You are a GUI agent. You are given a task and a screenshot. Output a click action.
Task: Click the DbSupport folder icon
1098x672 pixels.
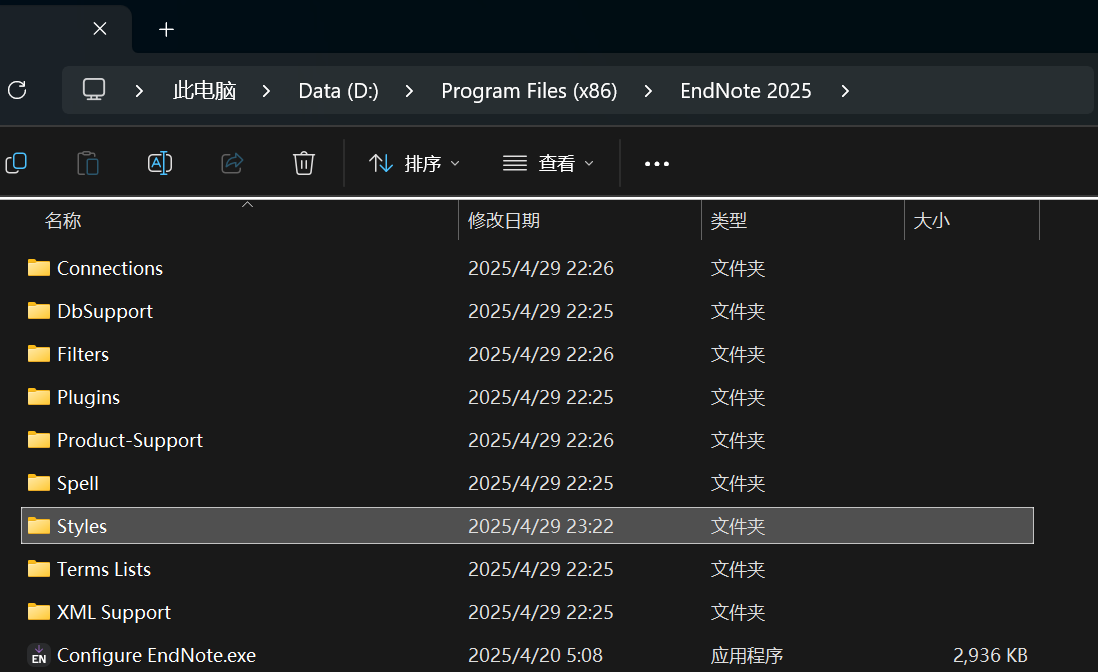click(39, 311)
